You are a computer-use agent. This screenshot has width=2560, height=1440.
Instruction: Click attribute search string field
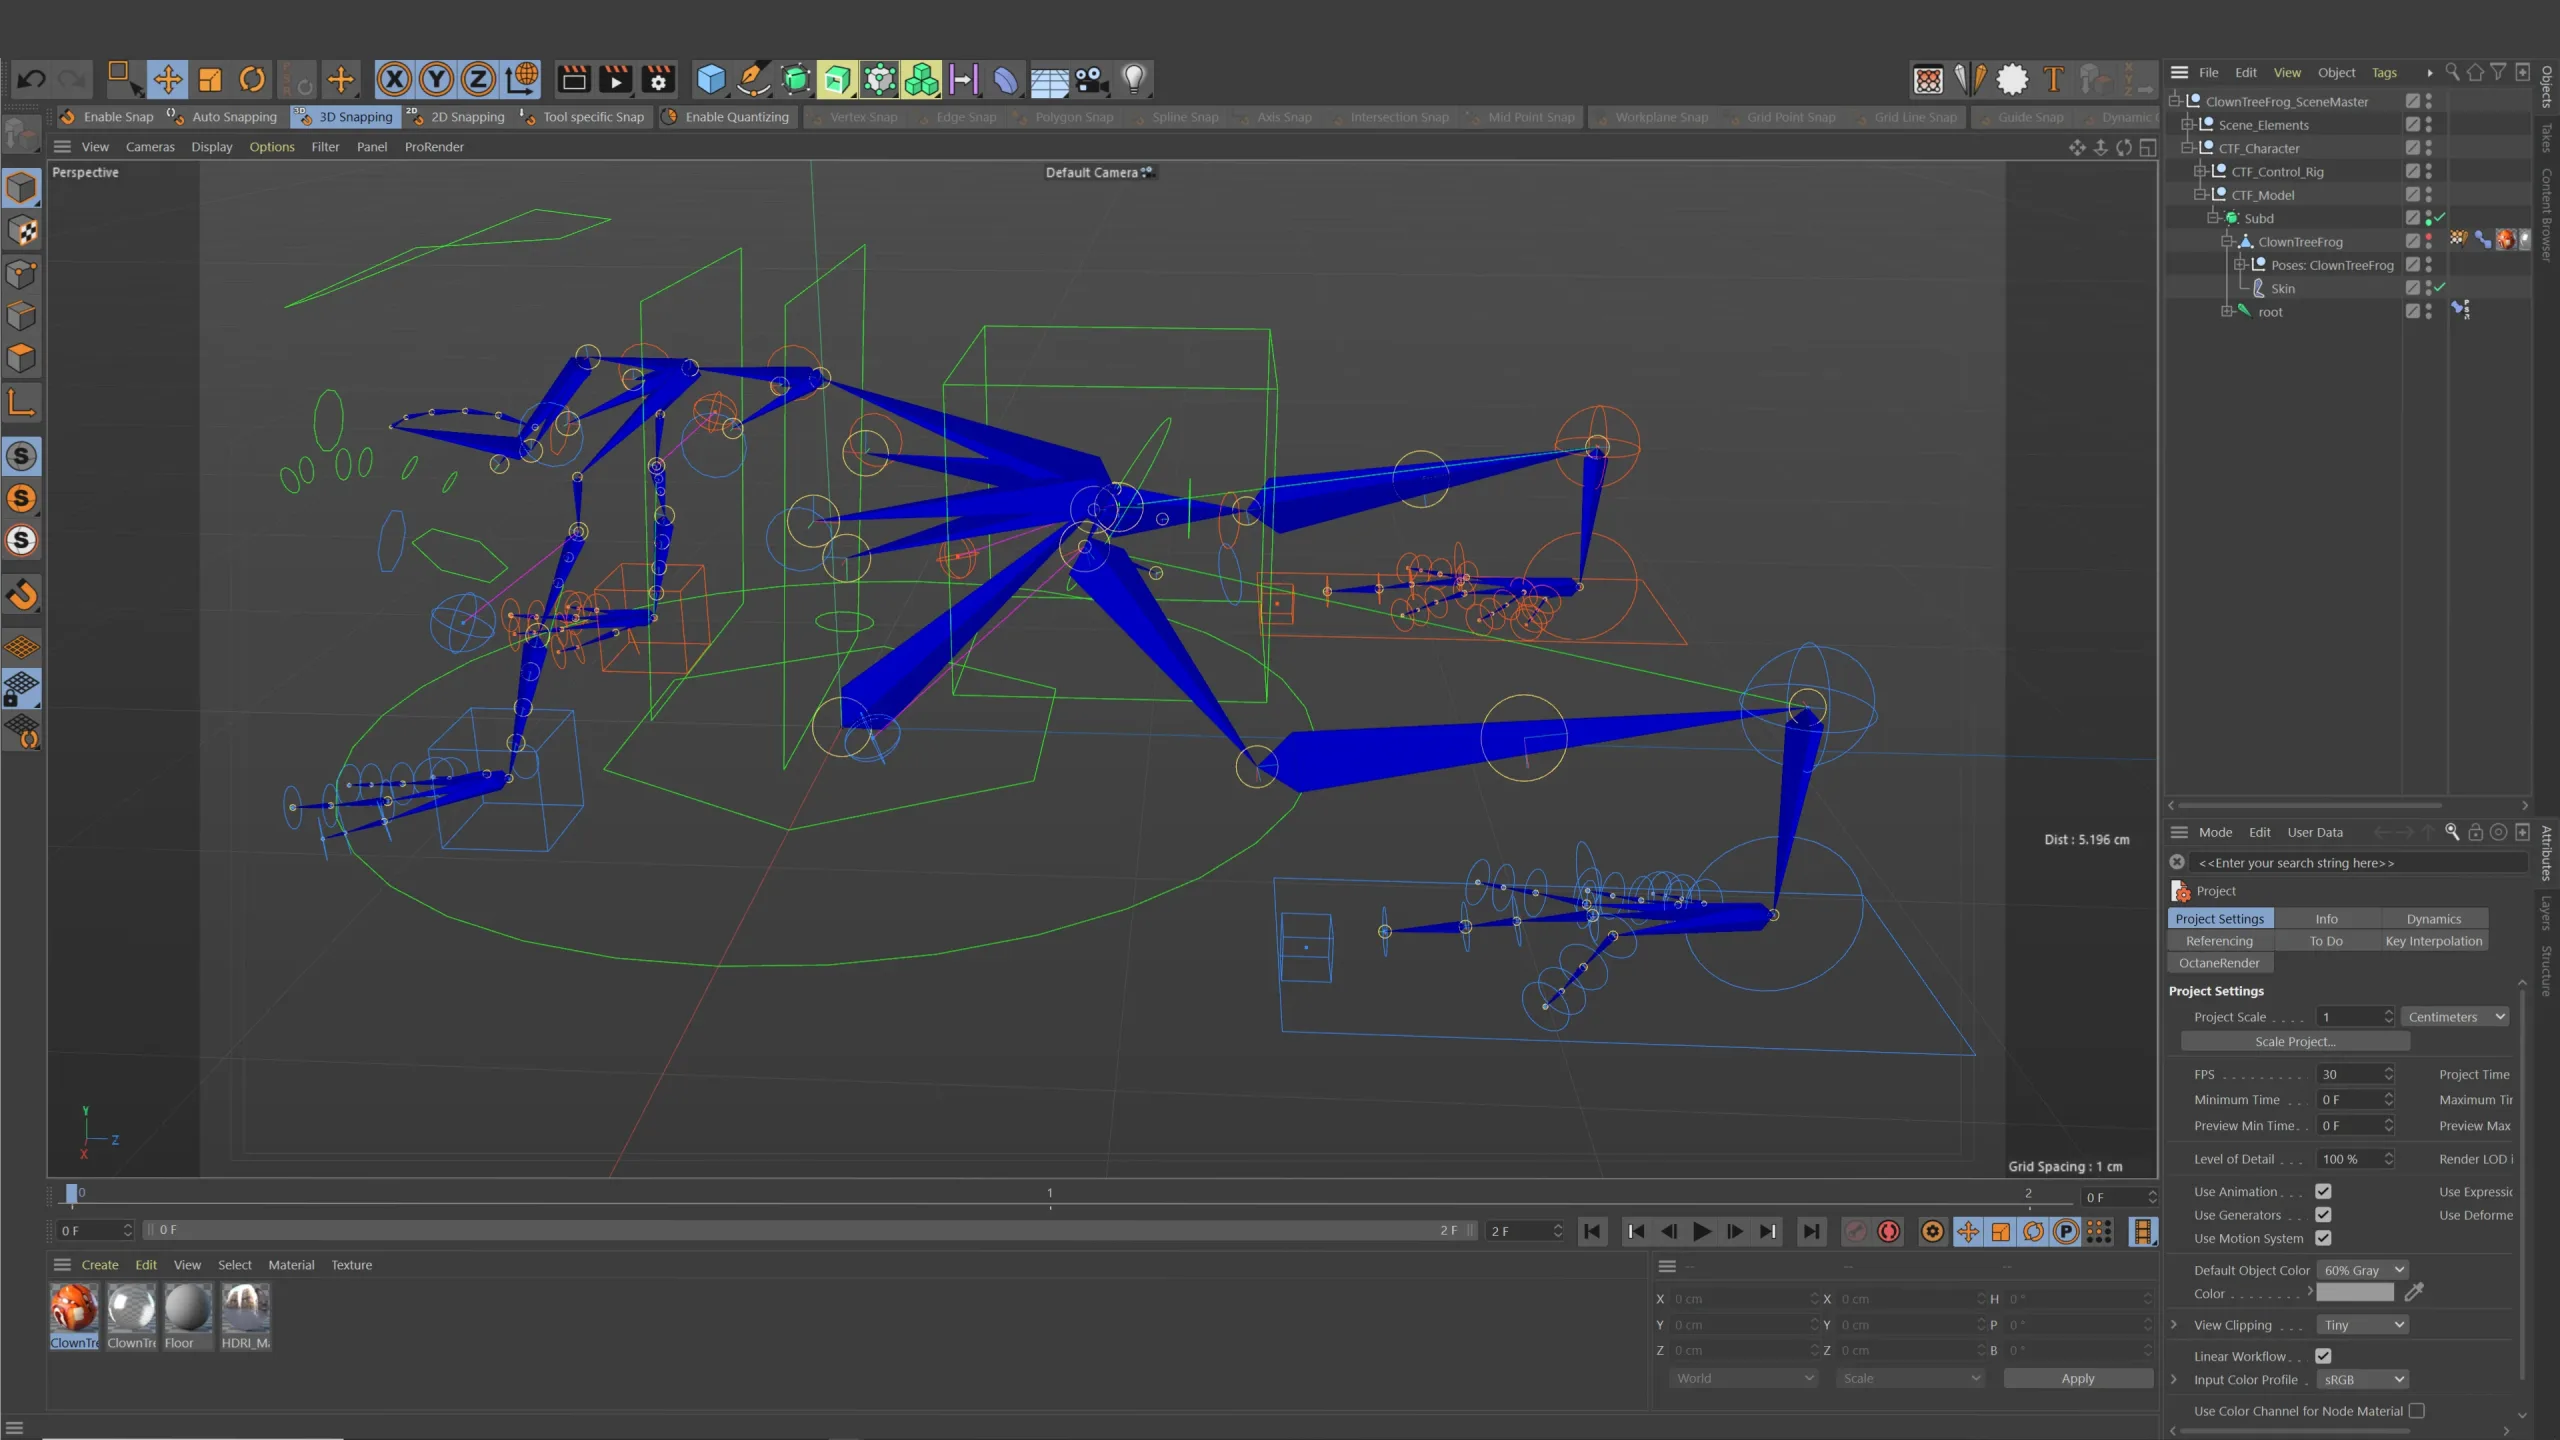tap(2359, 862)
